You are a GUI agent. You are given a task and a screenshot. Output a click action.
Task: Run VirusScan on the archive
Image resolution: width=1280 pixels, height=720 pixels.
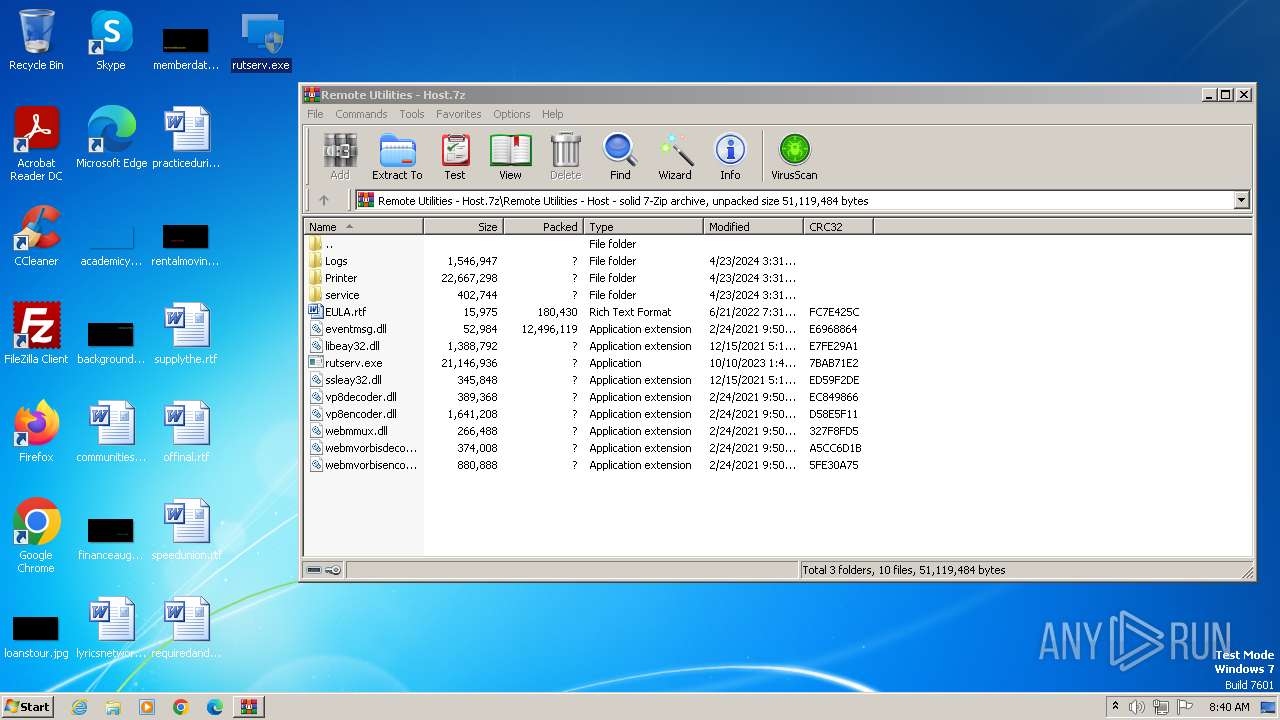point(794,157)
